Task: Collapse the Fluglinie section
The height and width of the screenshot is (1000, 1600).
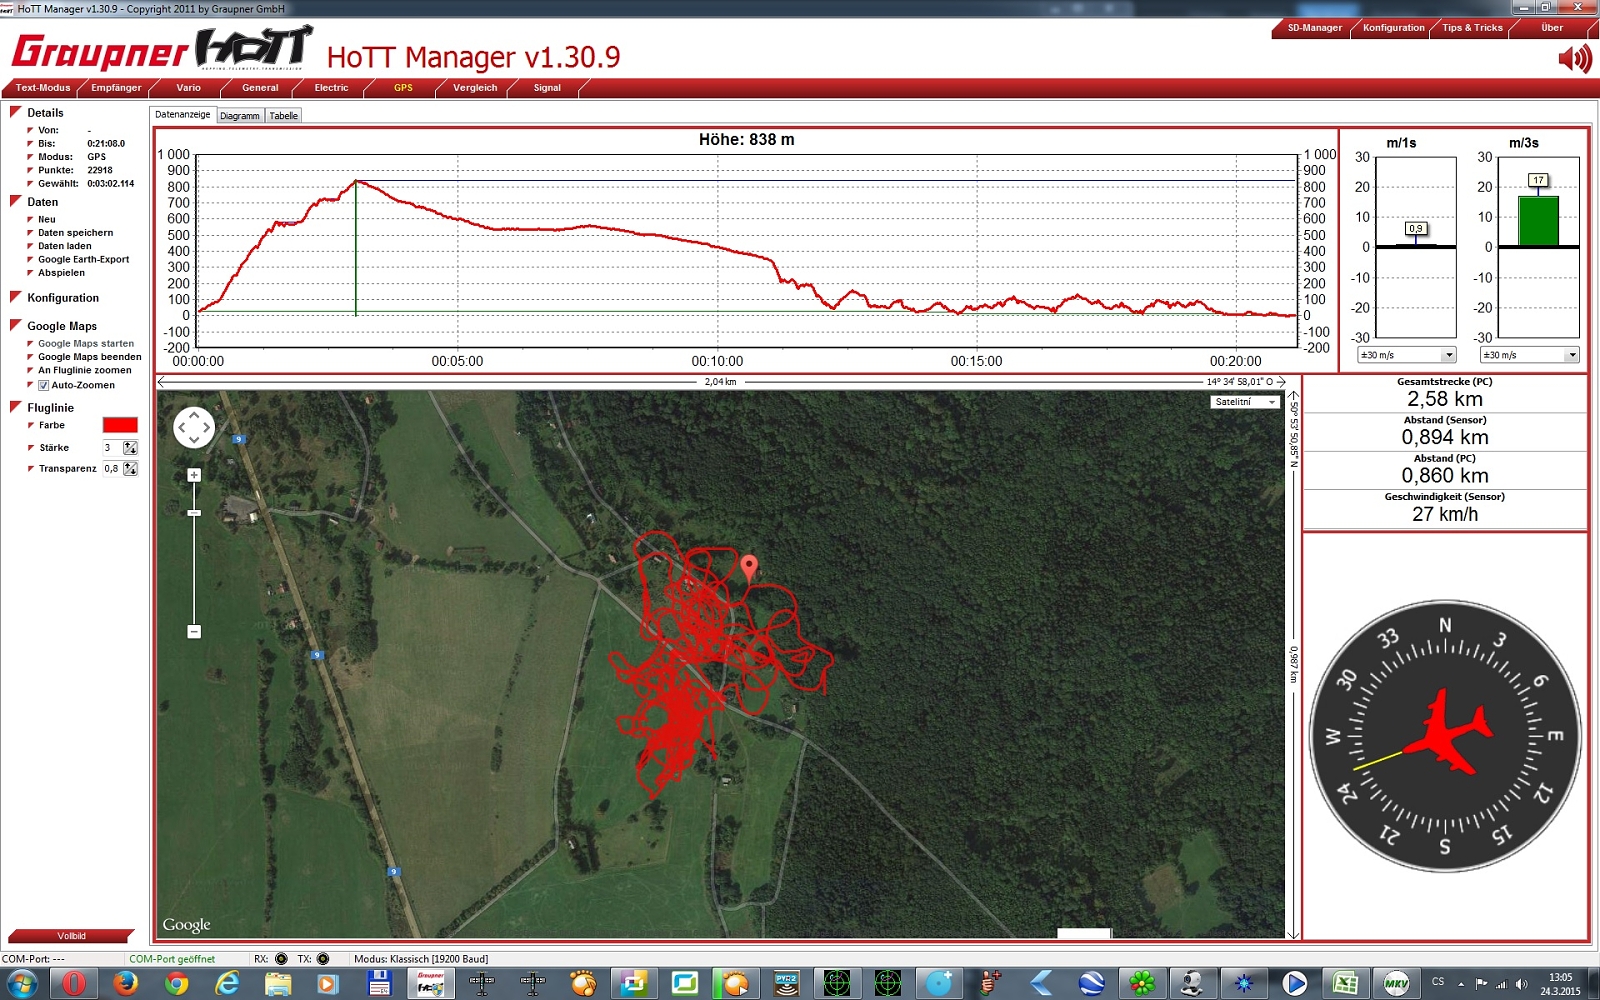Action: click(x=15, y=407)
